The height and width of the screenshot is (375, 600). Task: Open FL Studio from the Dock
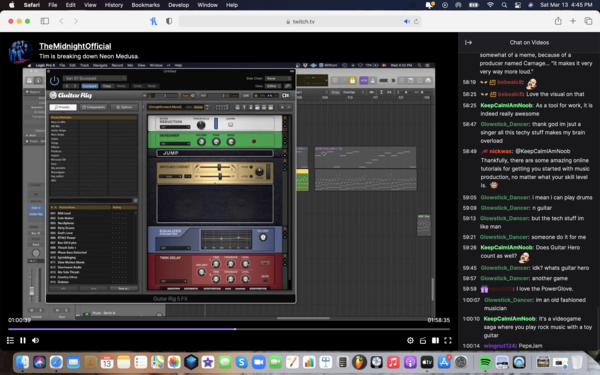tap(359, 362)
